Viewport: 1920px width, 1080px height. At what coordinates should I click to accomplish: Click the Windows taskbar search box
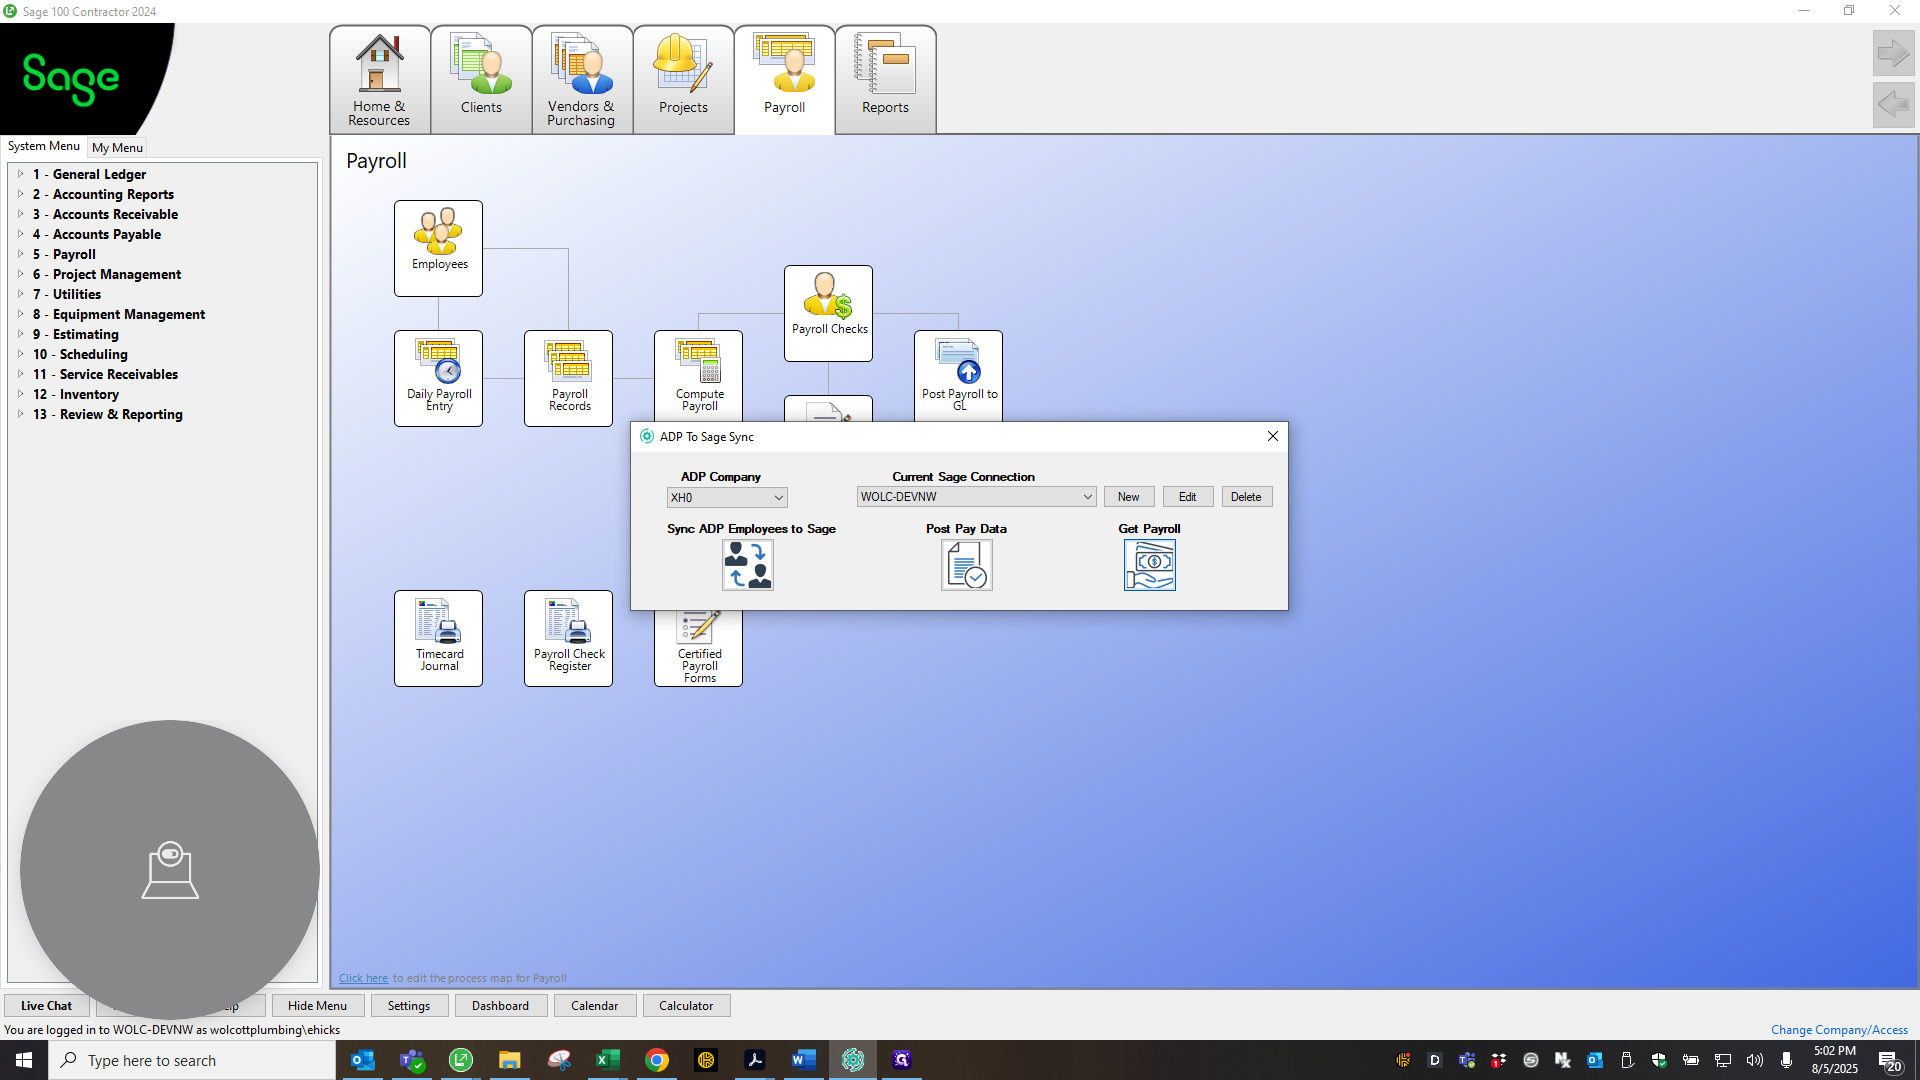(192, 1060)
